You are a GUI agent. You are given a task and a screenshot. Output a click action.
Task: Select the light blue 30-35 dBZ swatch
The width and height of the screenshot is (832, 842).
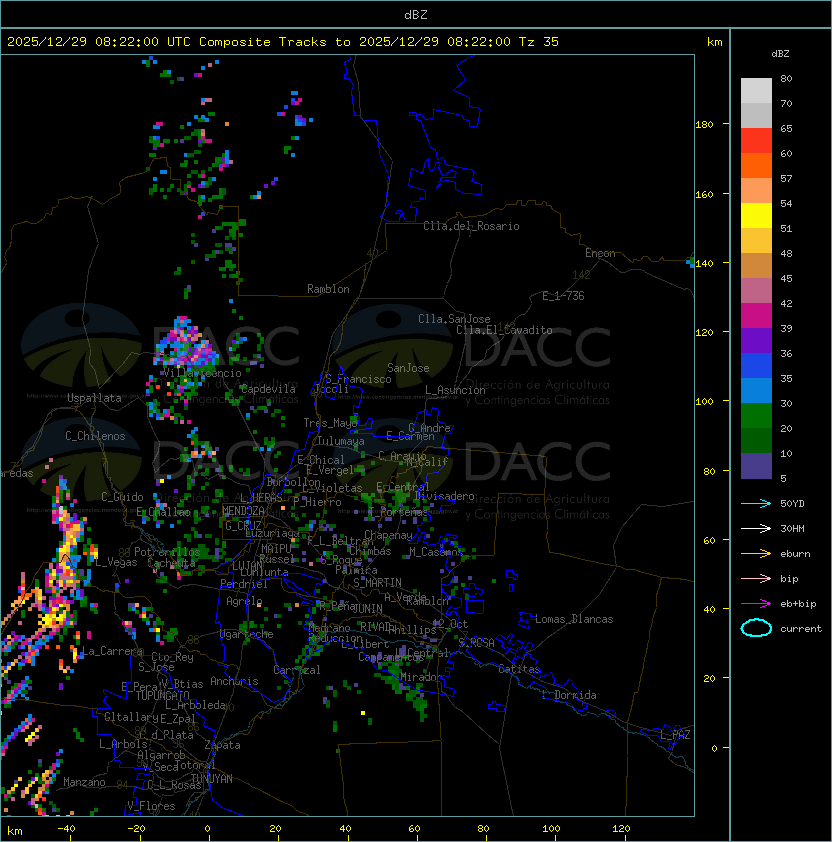756,390
